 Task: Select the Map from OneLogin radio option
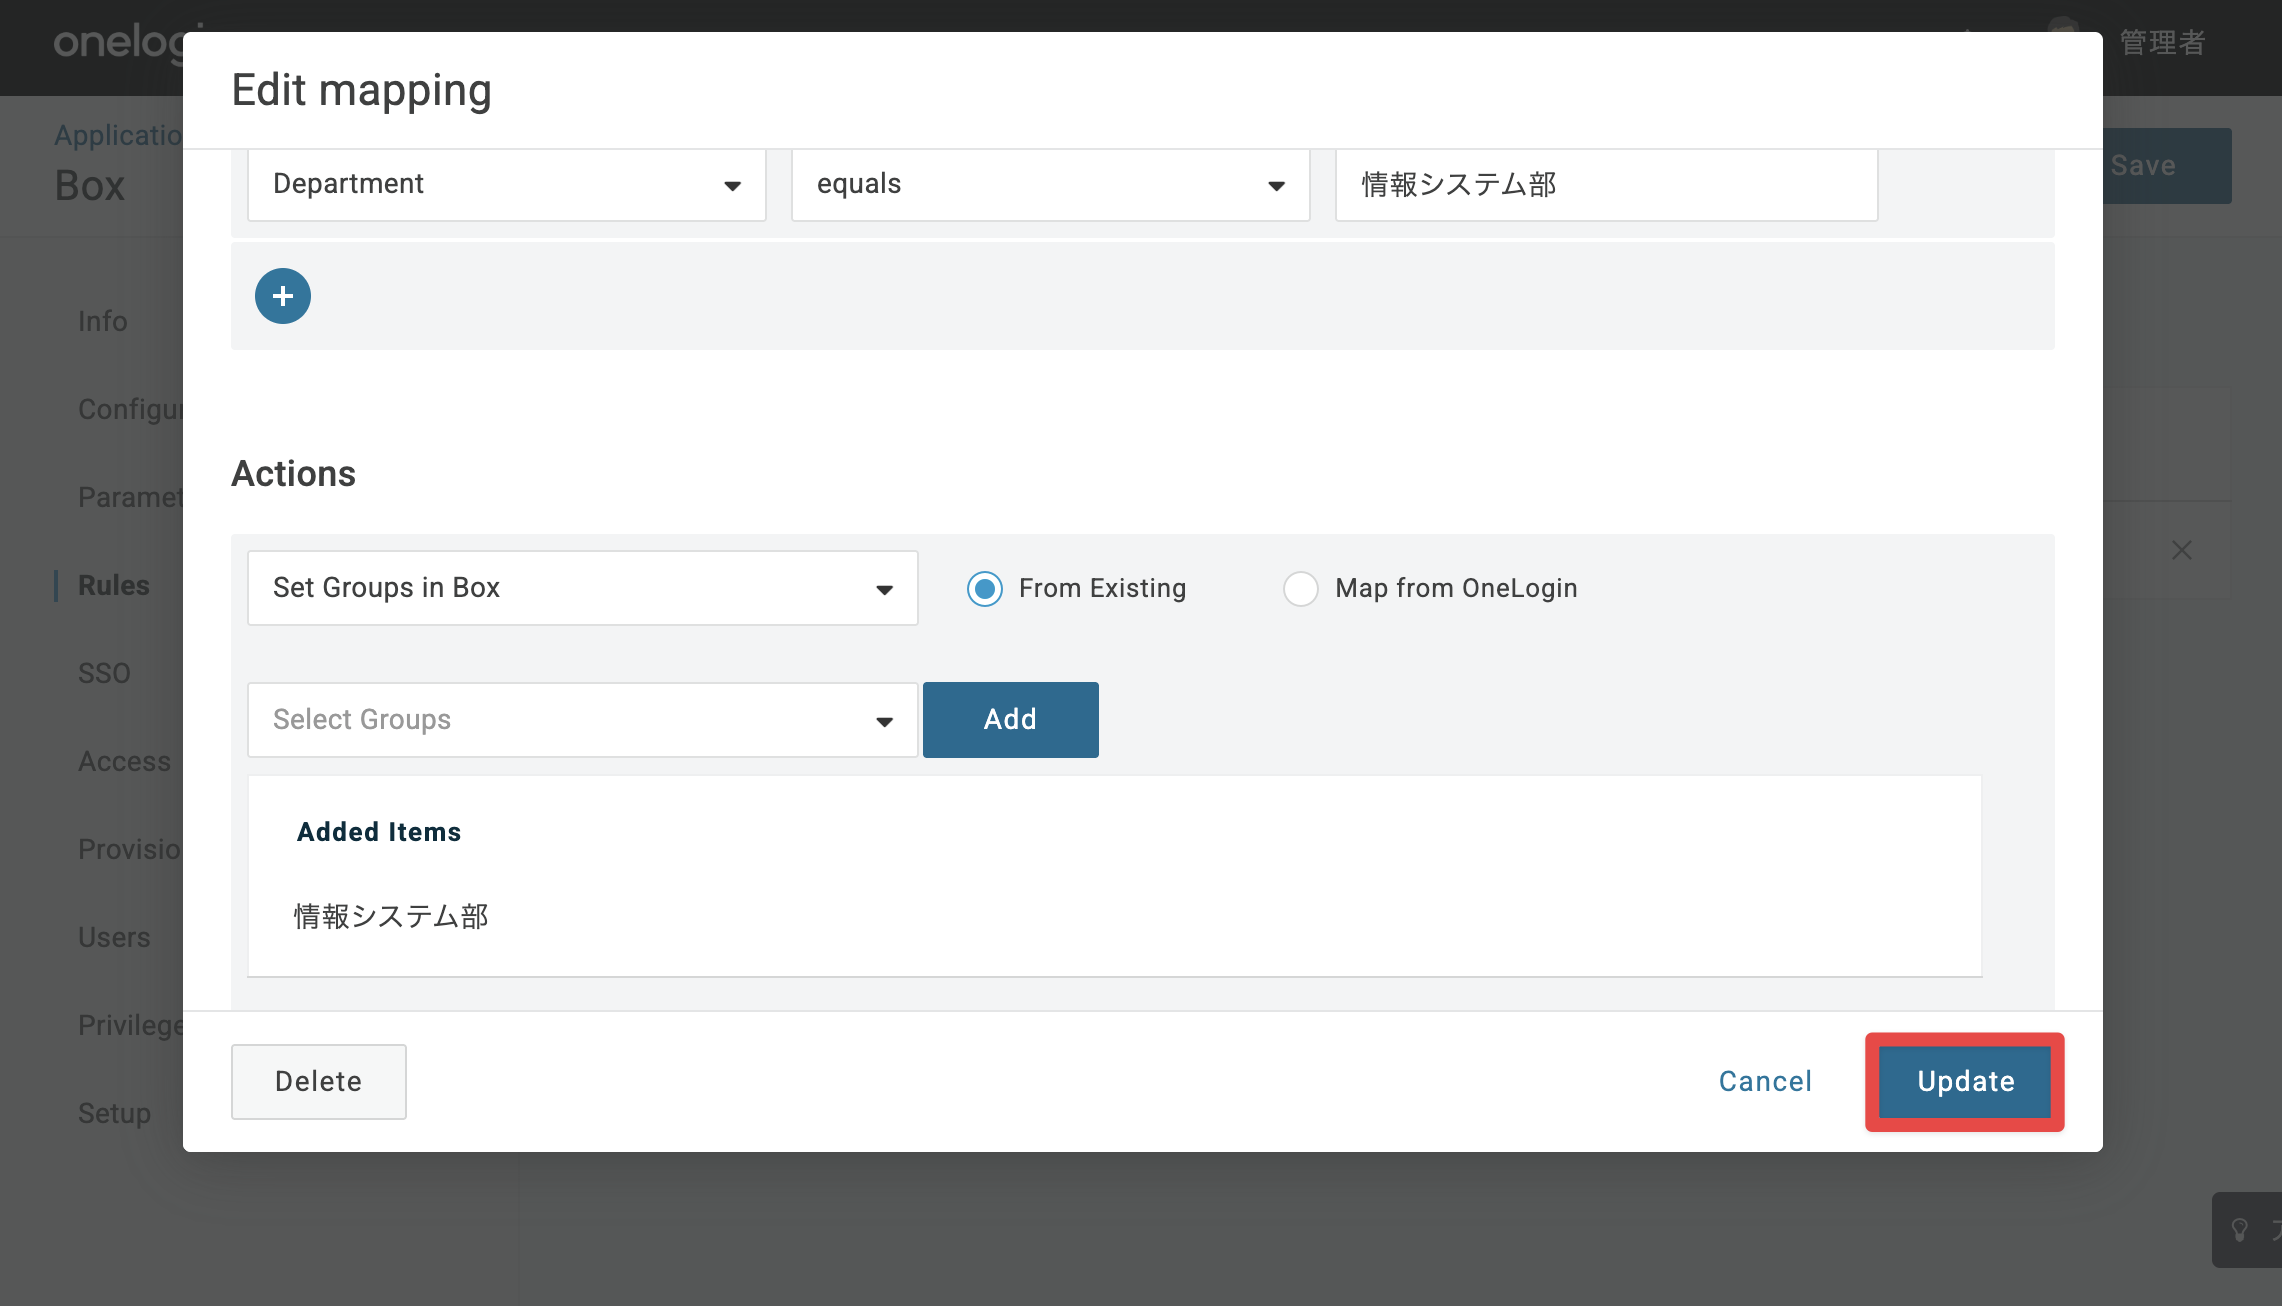coord(1301,589)
